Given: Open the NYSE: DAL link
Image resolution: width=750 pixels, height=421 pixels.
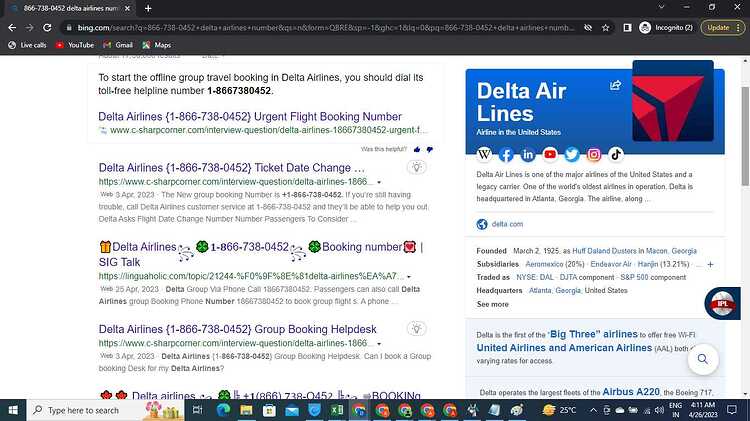Looking at the screenshot, I should (535, 277).
